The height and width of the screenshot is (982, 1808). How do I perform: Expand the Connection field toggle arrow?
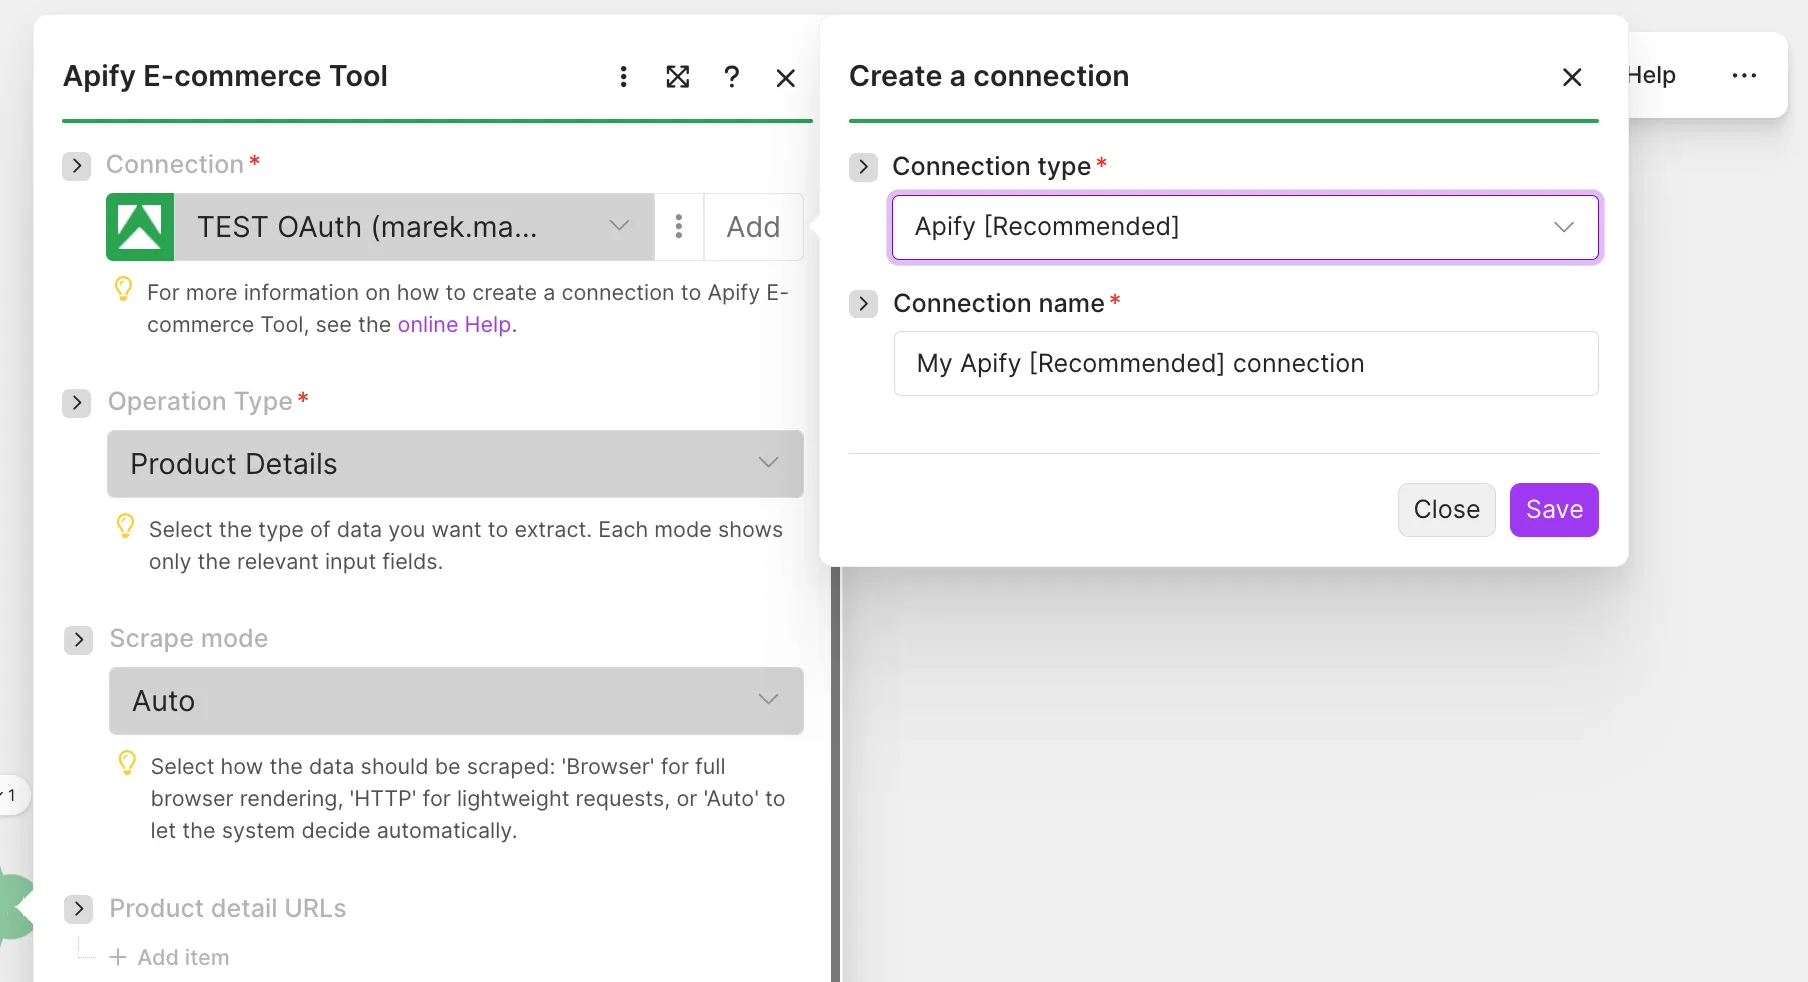[x=76, y=166]
